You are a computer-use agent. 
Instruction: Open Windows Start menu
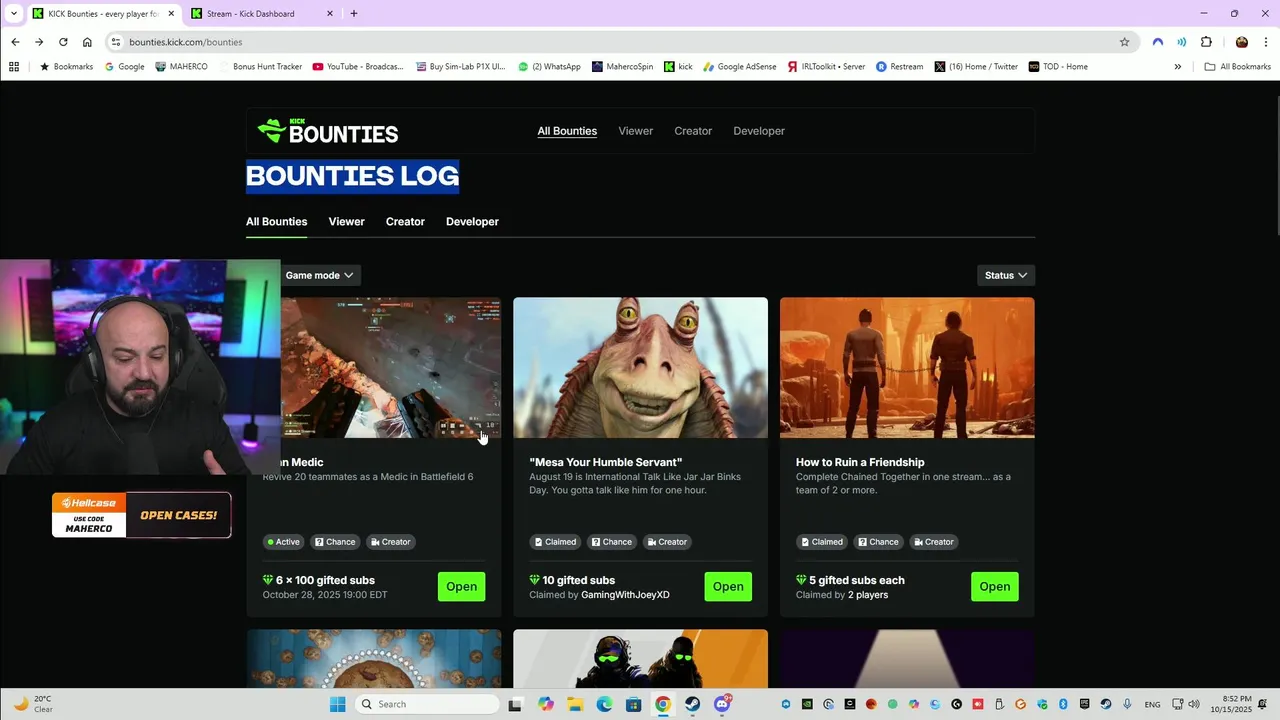[338, 704]
